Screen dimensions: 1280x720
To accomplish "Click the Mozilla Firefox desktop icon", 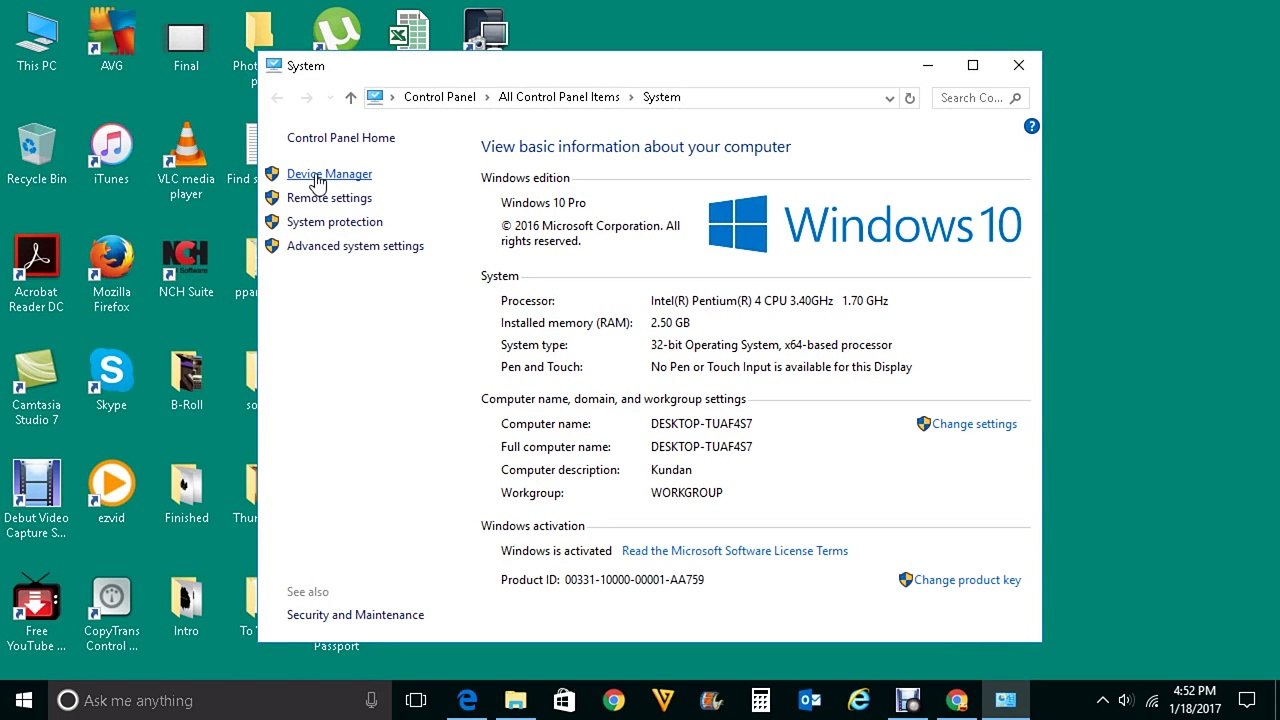I will click(x=111, y=274).
